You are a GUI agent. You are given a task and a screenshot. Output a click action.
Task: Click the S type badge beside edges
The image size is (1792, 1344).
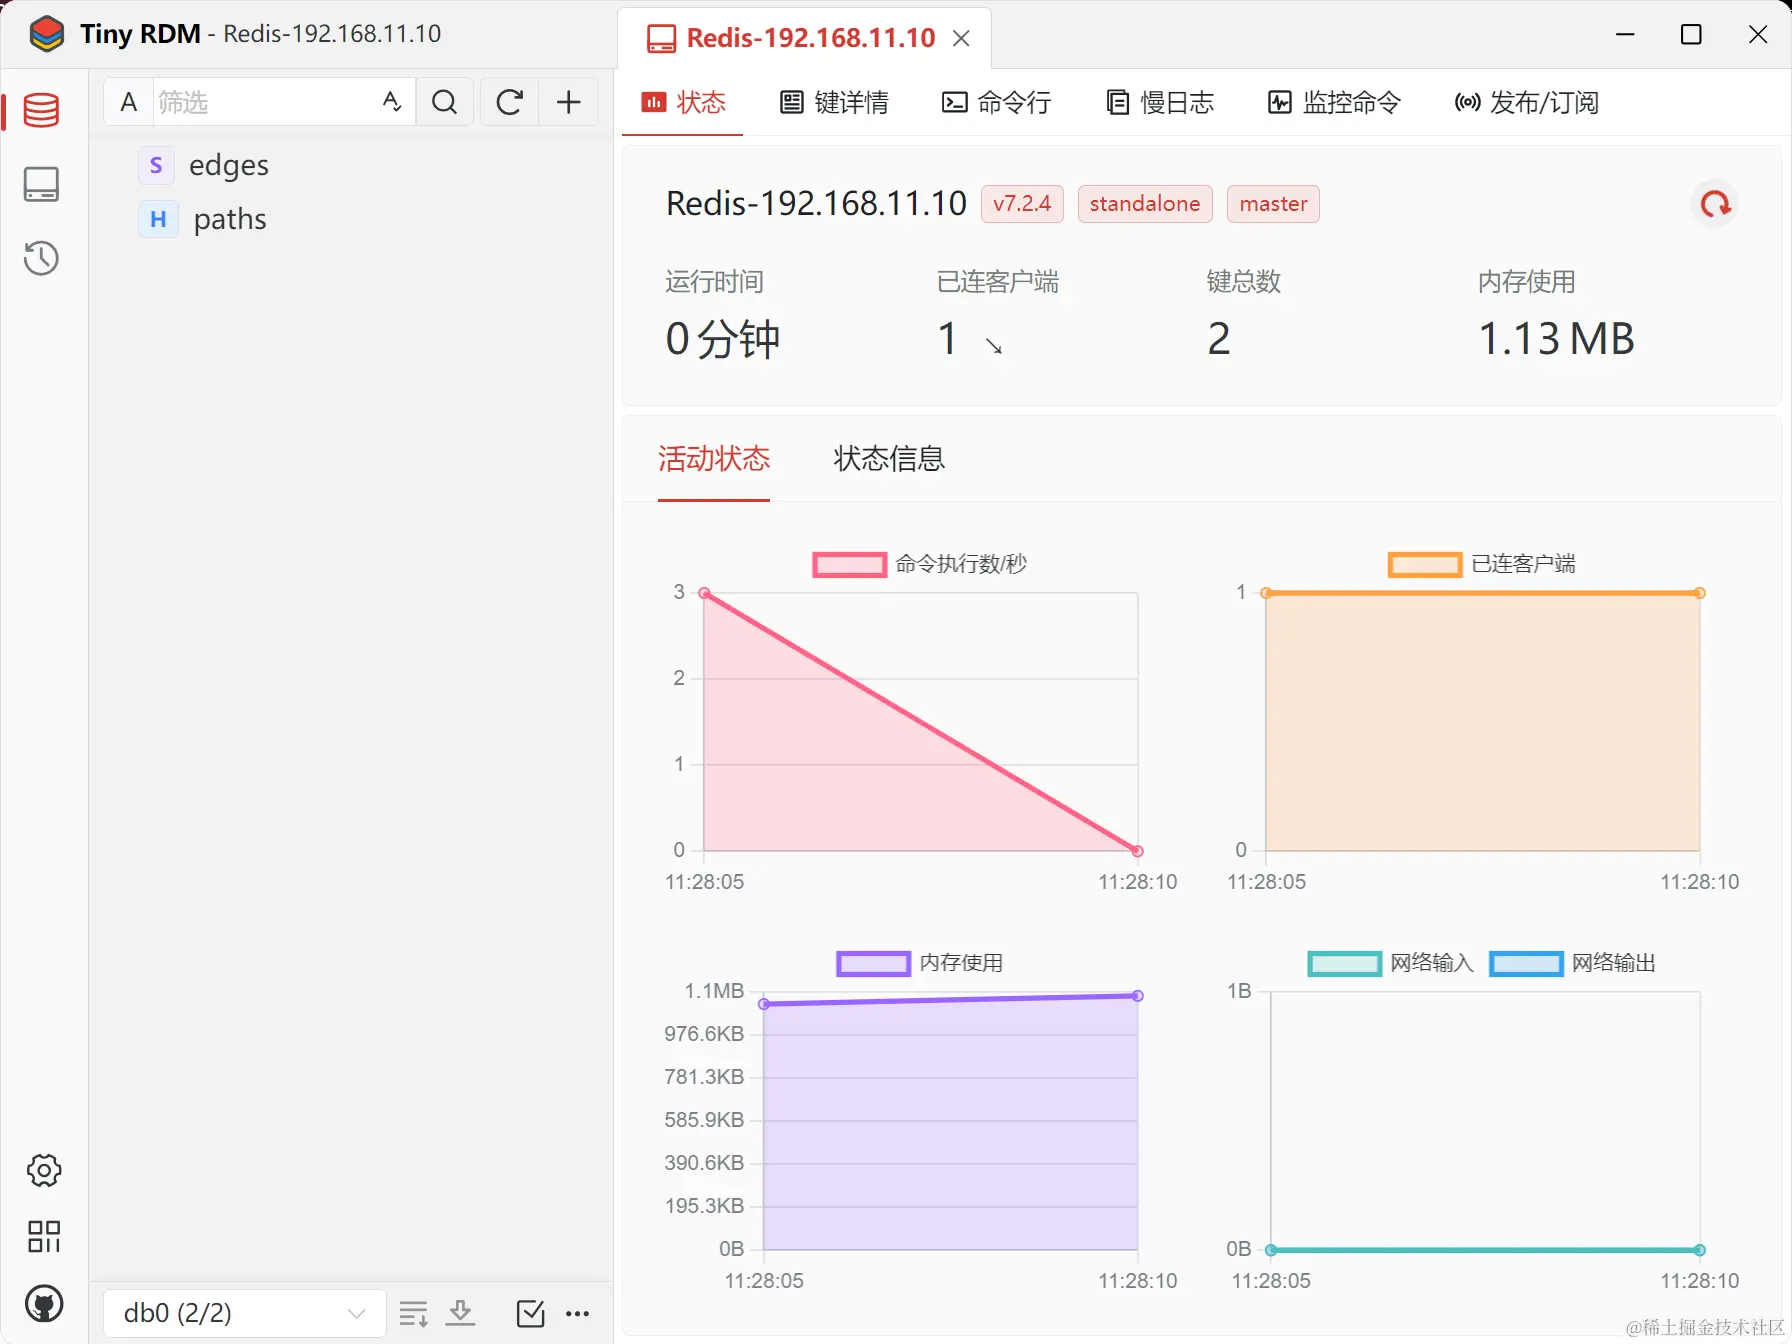point(156,165)
